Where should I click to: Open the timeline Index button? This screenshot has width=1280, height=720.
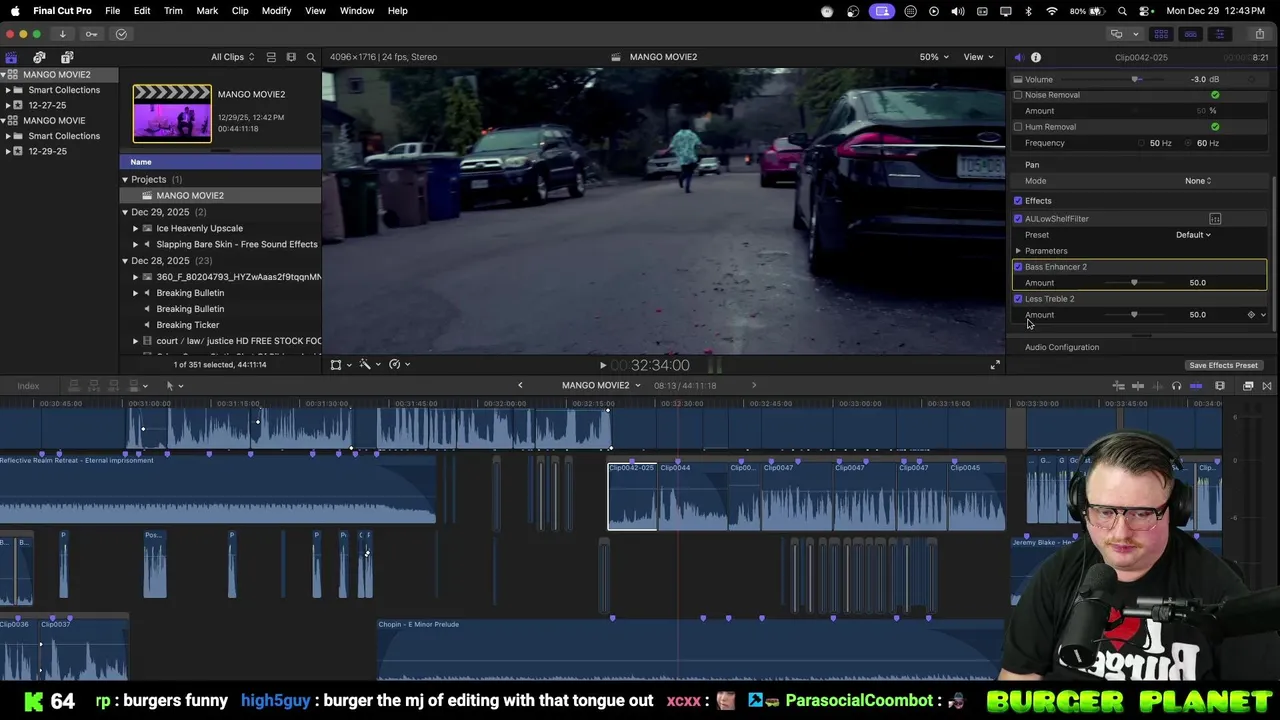click(28, 386)
